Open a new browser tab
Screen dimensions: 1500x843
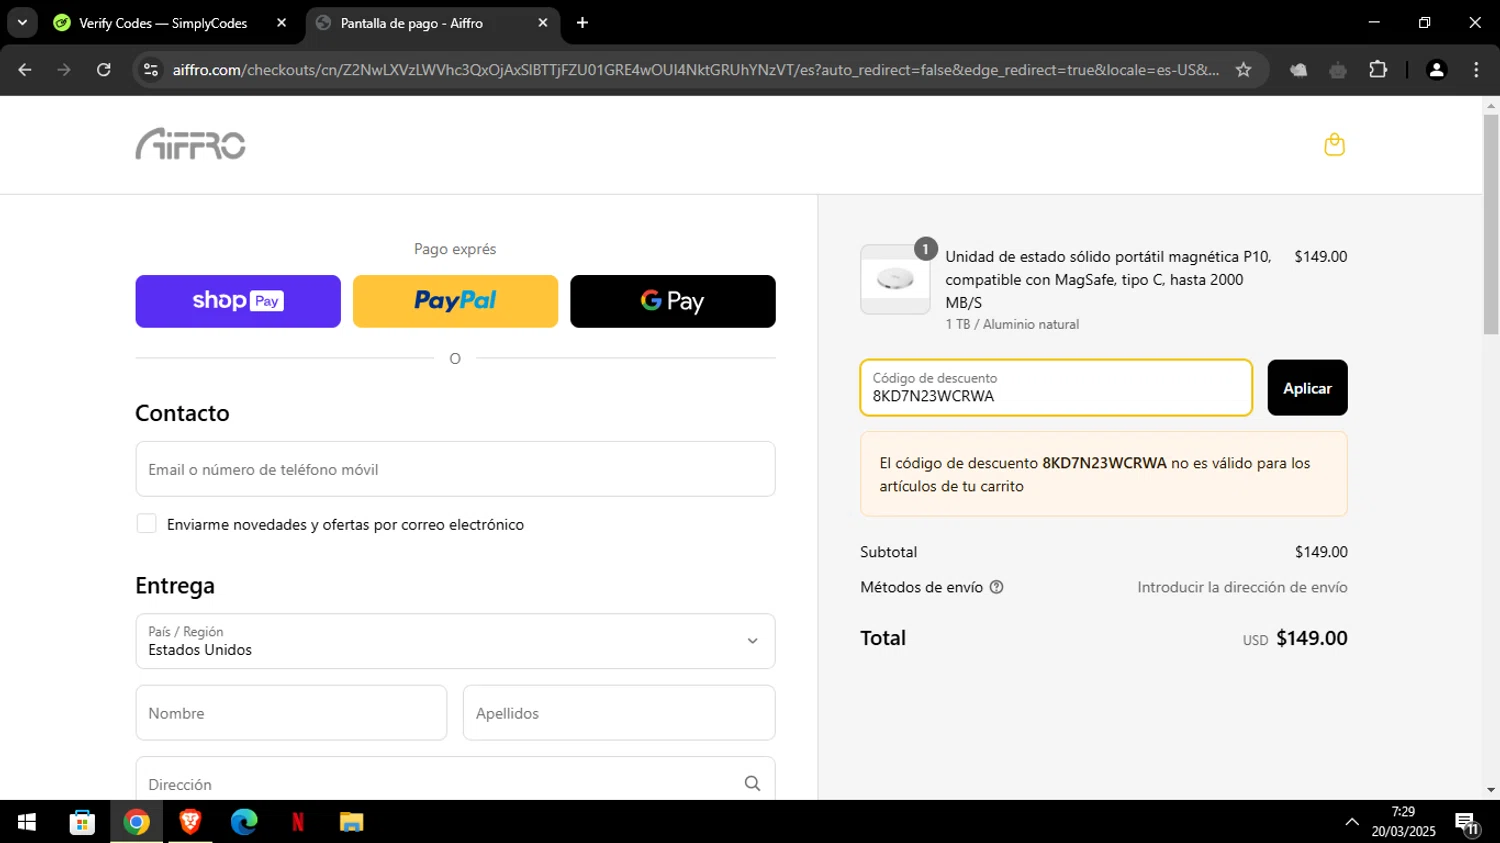pyautogui.click(x=582, y=23)
